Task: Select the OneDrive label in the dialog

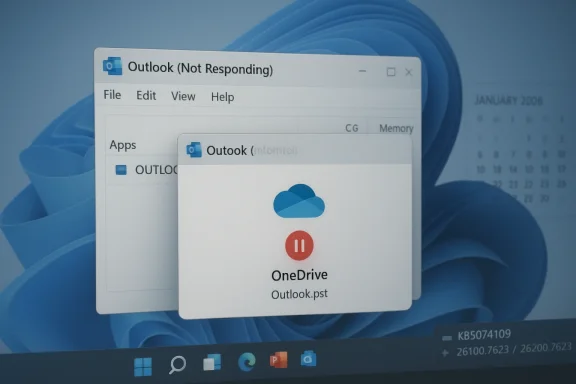Action: click(x=299, y=275)
